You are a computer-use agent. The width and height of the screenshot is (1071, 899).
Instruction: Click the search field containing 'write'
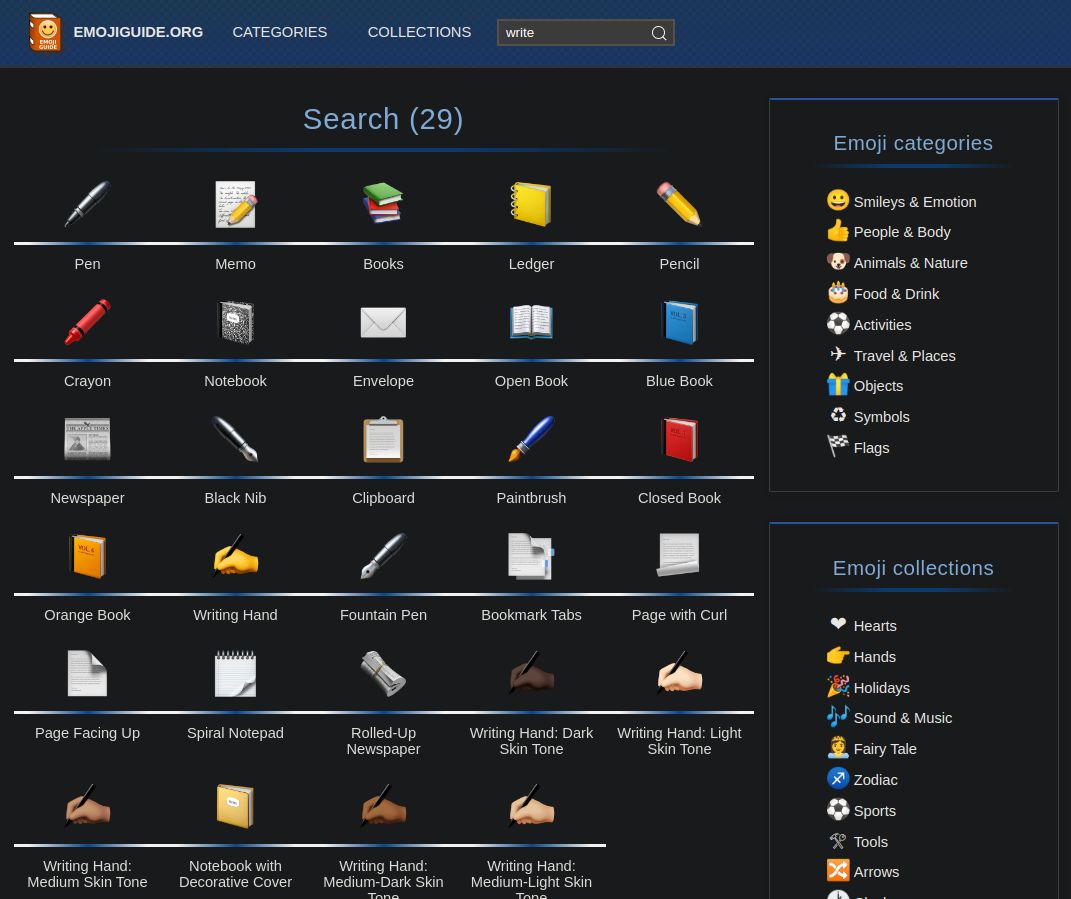coord(572,33)
